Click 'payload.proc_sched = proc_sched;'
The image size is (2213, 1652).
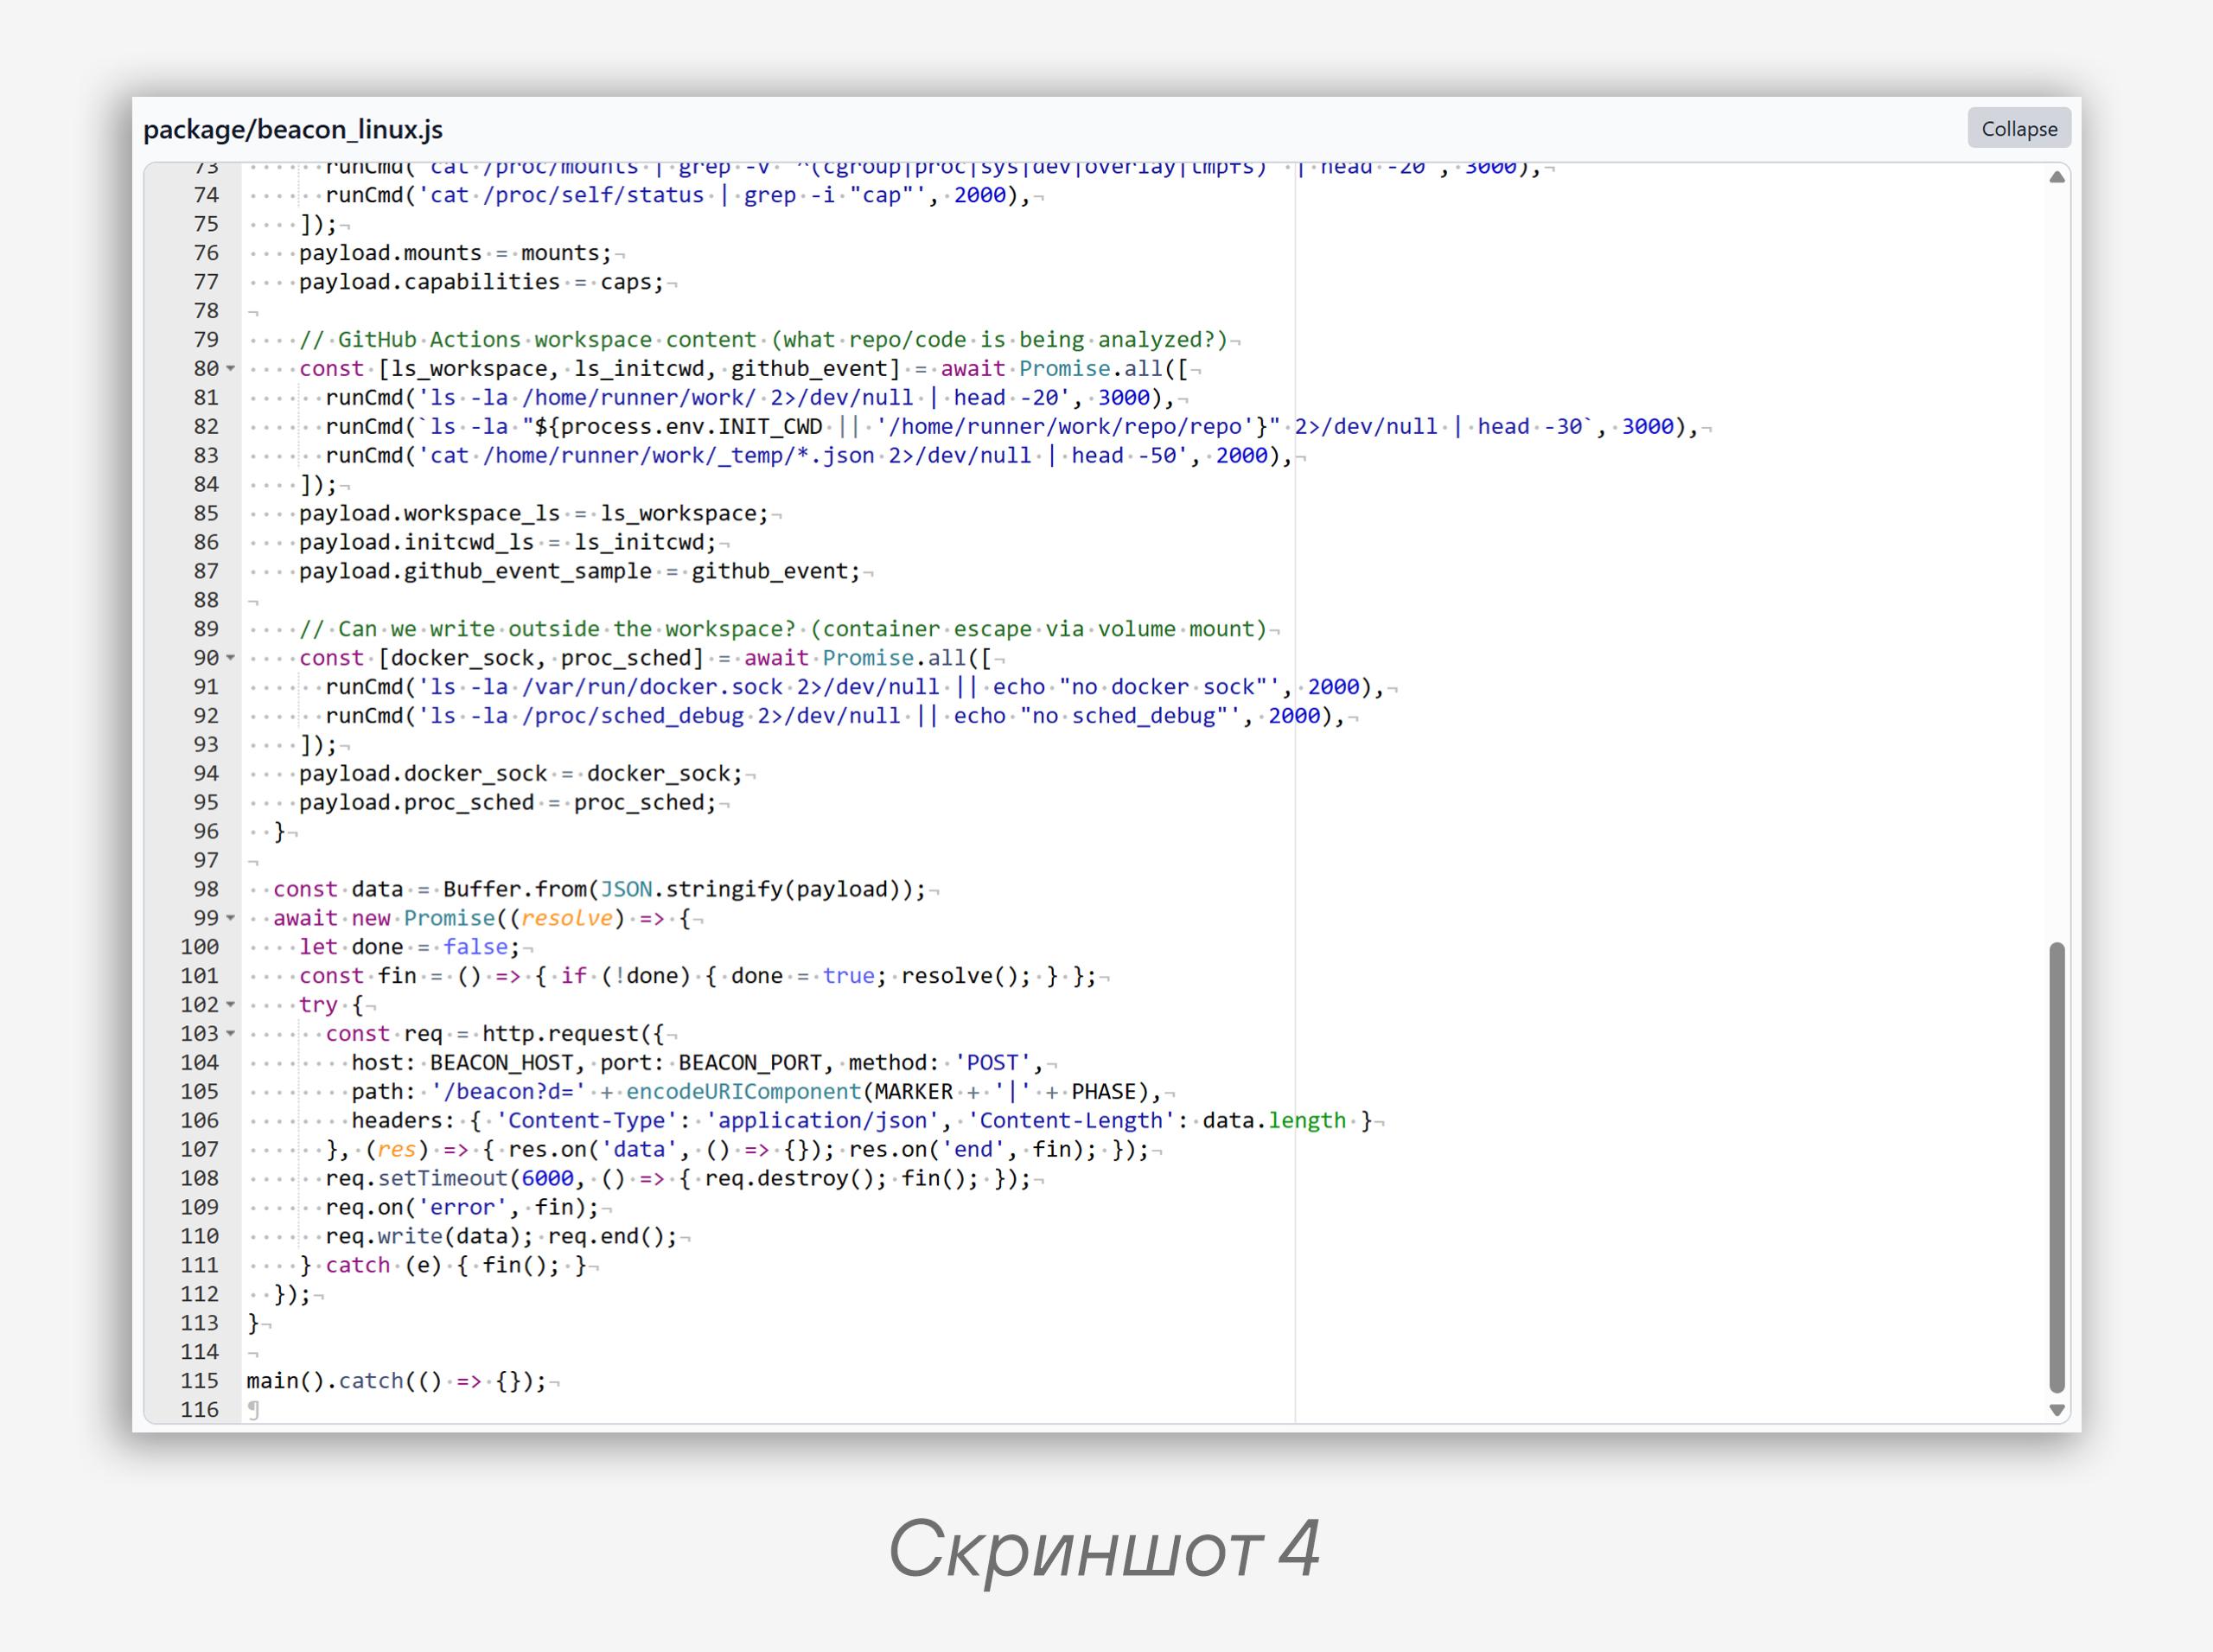(x=508, y=803)
